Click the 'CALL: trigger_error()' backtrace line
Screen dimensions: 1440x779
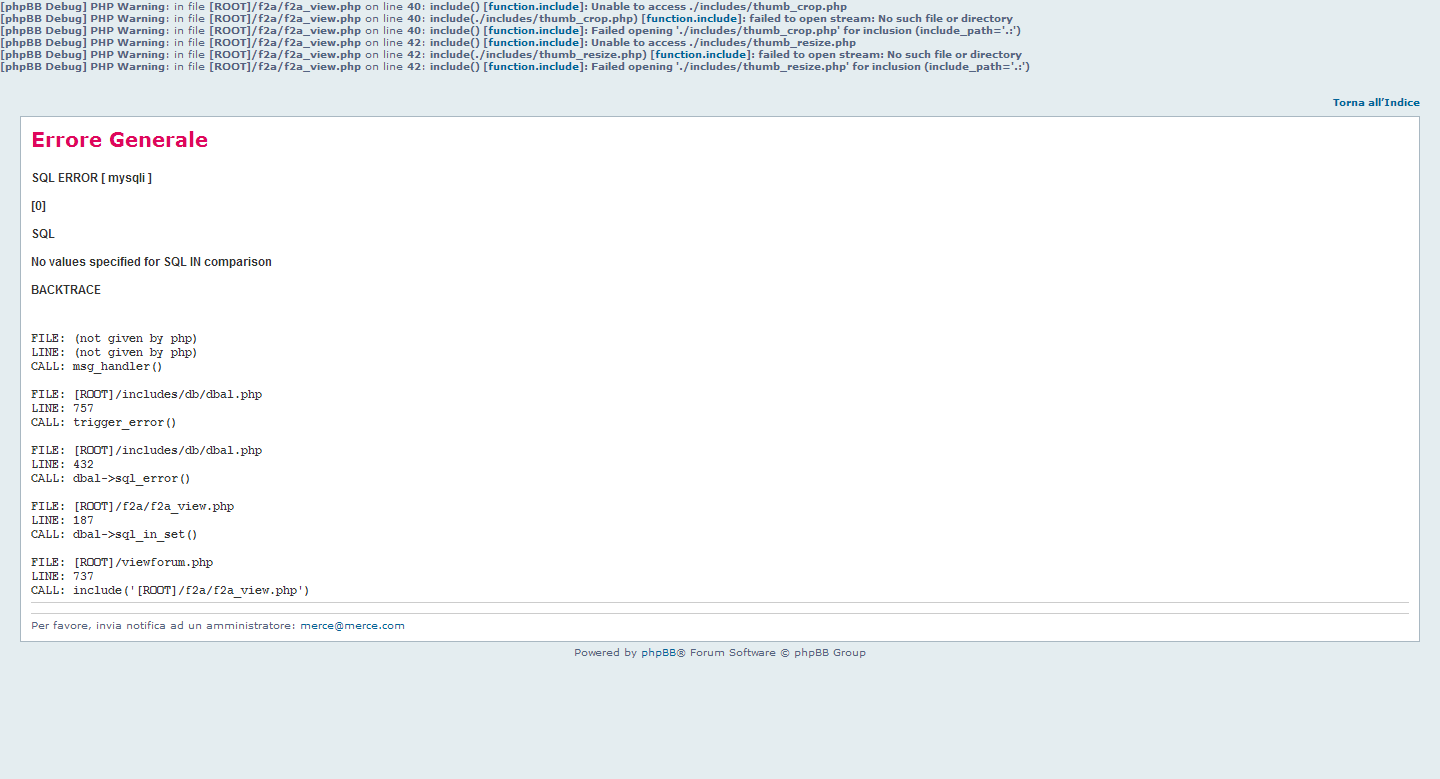point(104,423)
